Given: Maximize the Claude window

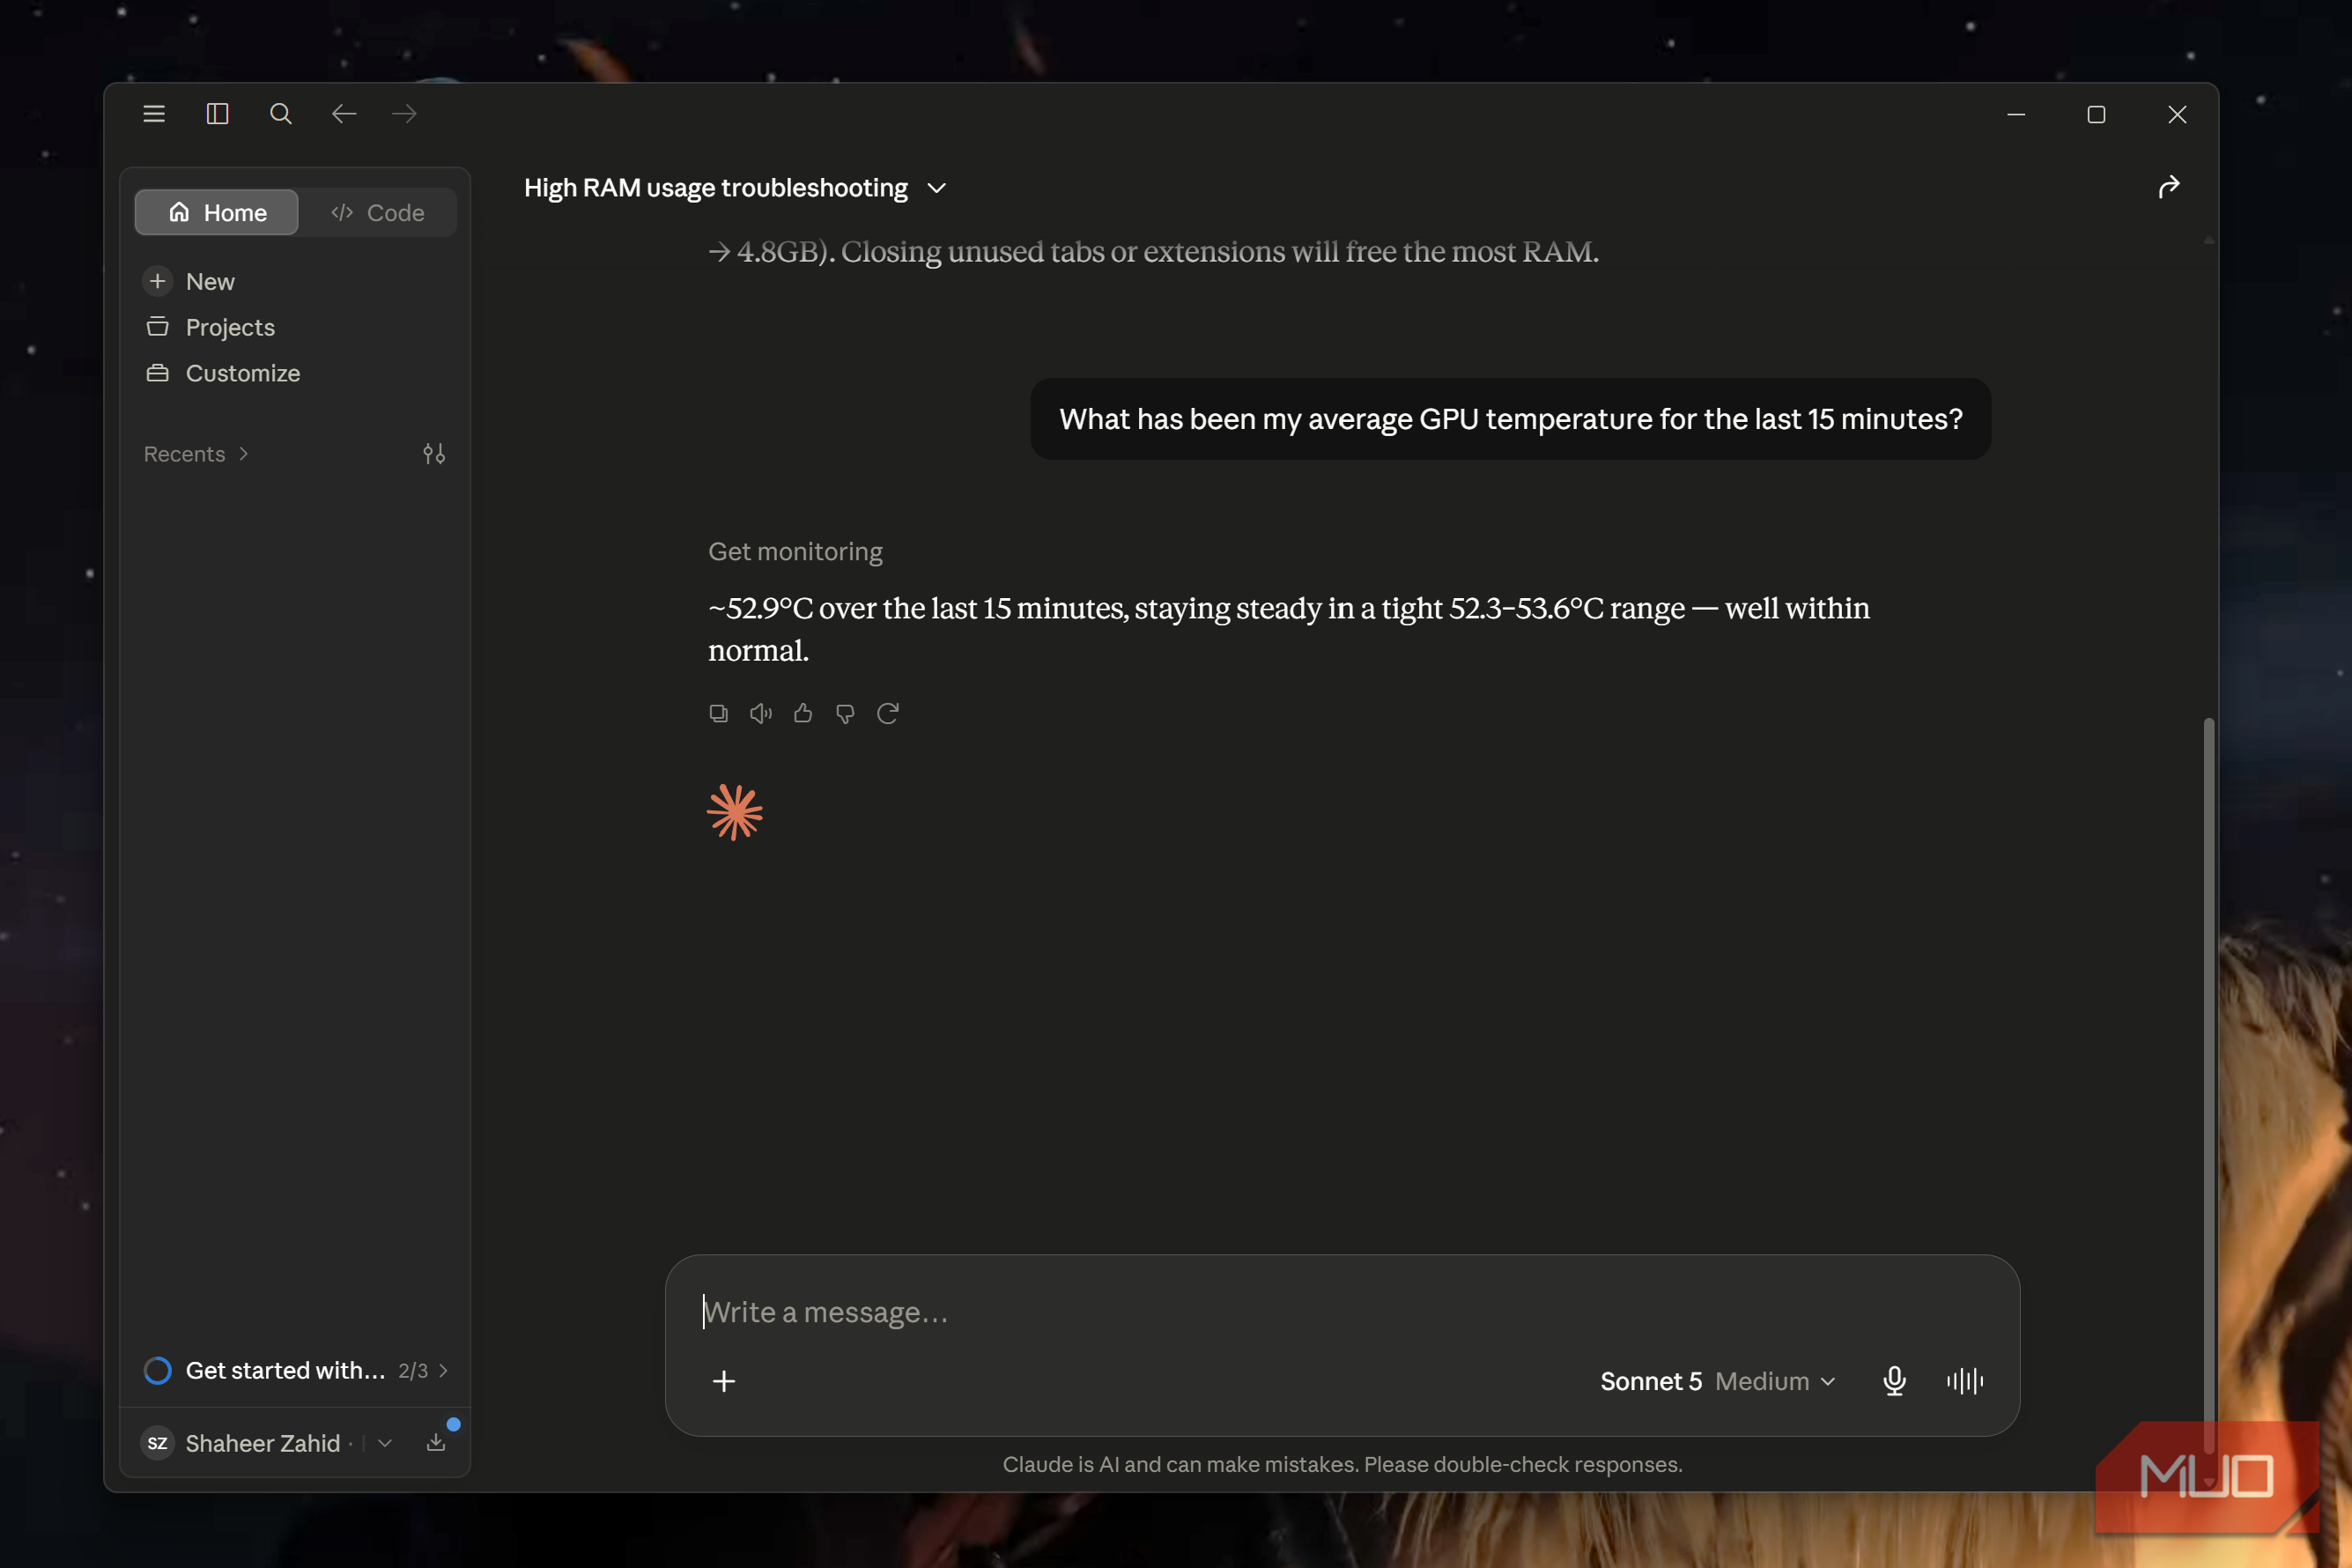Looking at the screenshot, I should pyautogui.click(x=2096, y=114).
